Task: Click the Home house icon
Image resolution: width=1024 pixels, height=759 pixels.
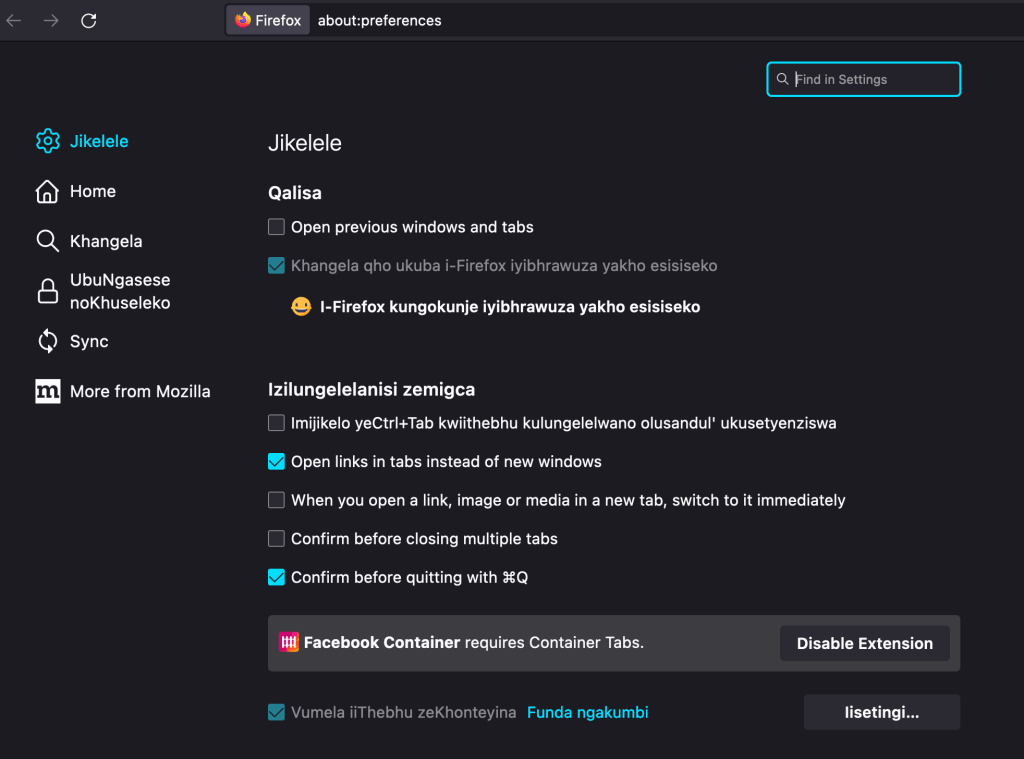Action: 47,191
